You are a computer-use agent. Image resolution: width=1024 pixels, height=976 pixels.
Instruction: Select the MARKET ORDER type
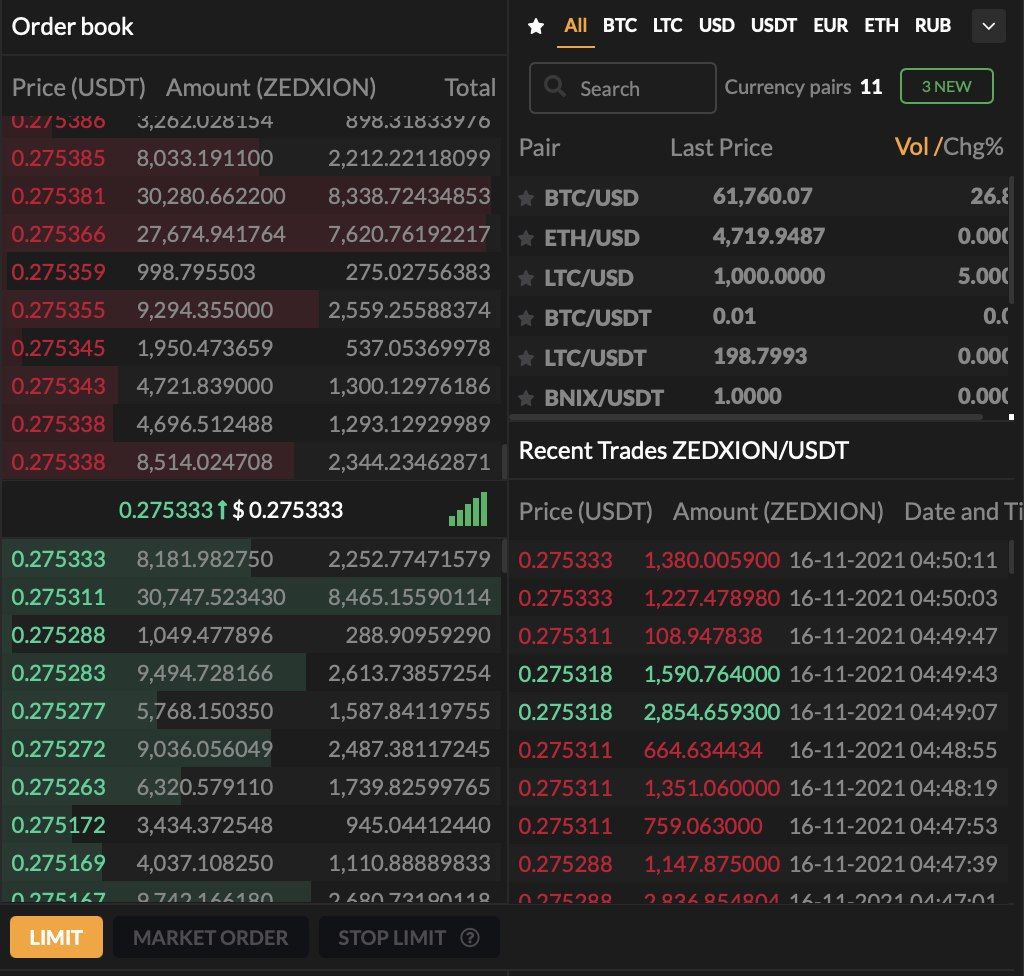[210, 937]
